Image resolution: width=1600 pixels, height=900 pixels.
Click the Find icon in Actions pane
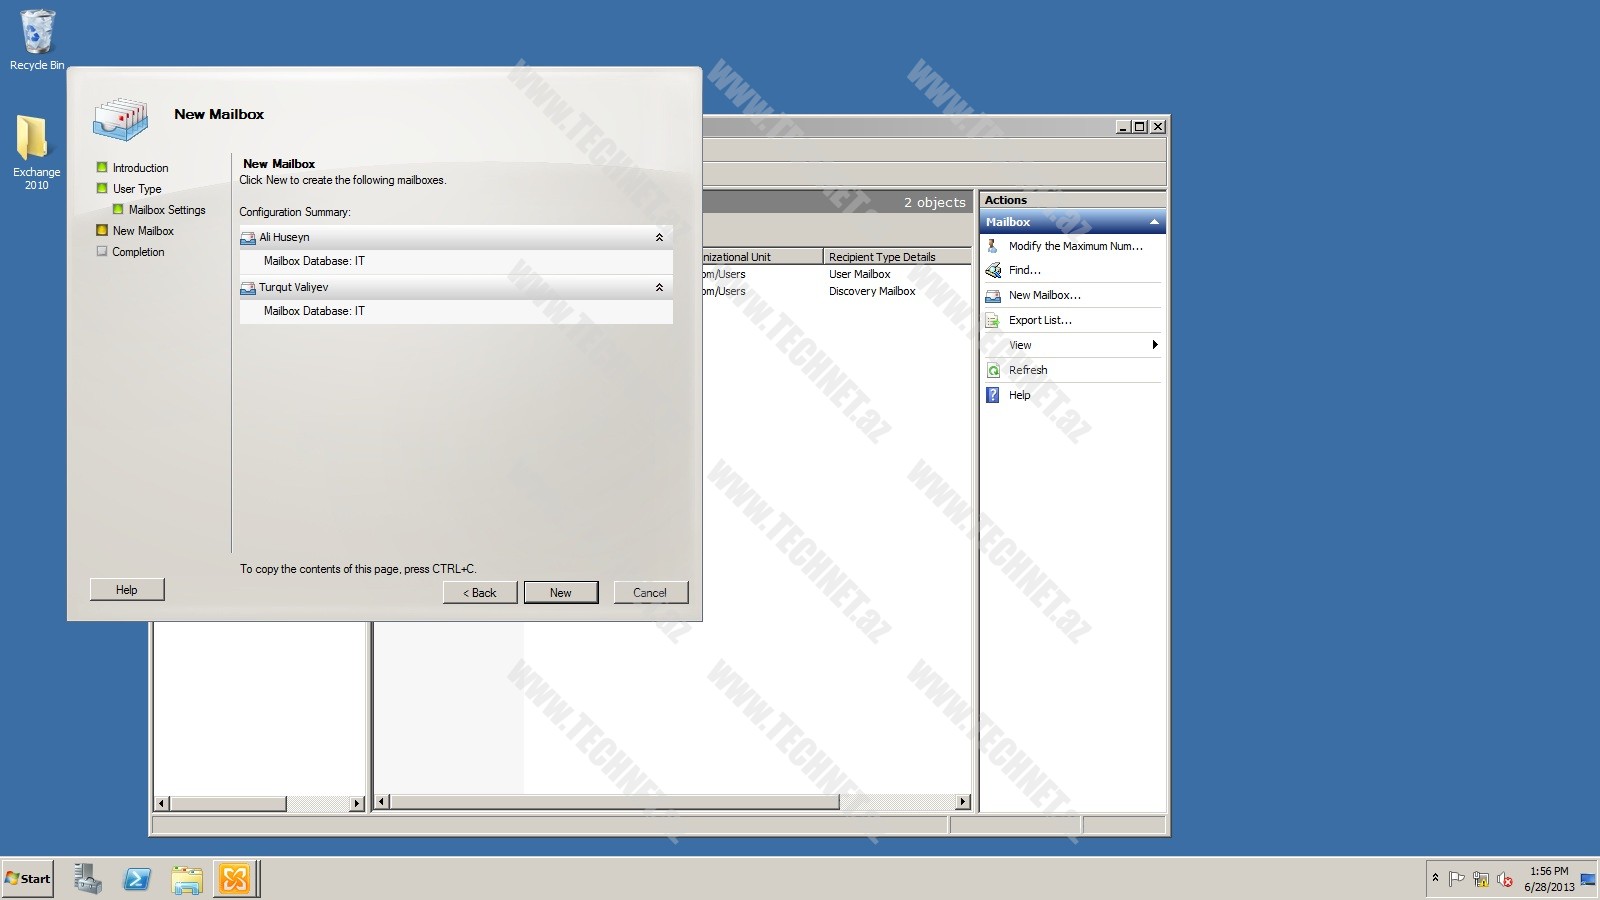[x=993, y=270]
